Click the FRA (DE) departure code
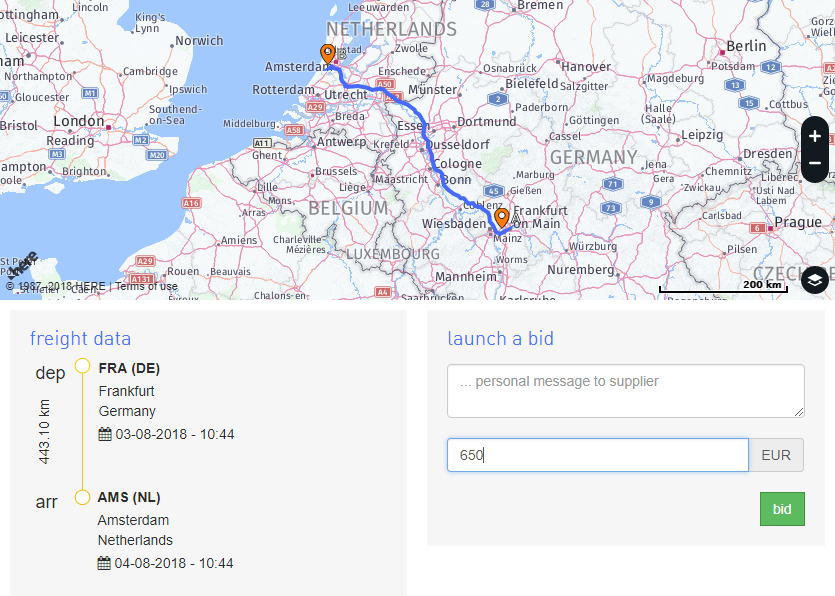The width and height of the screenshot is (835, 596). tap(129, 368)
